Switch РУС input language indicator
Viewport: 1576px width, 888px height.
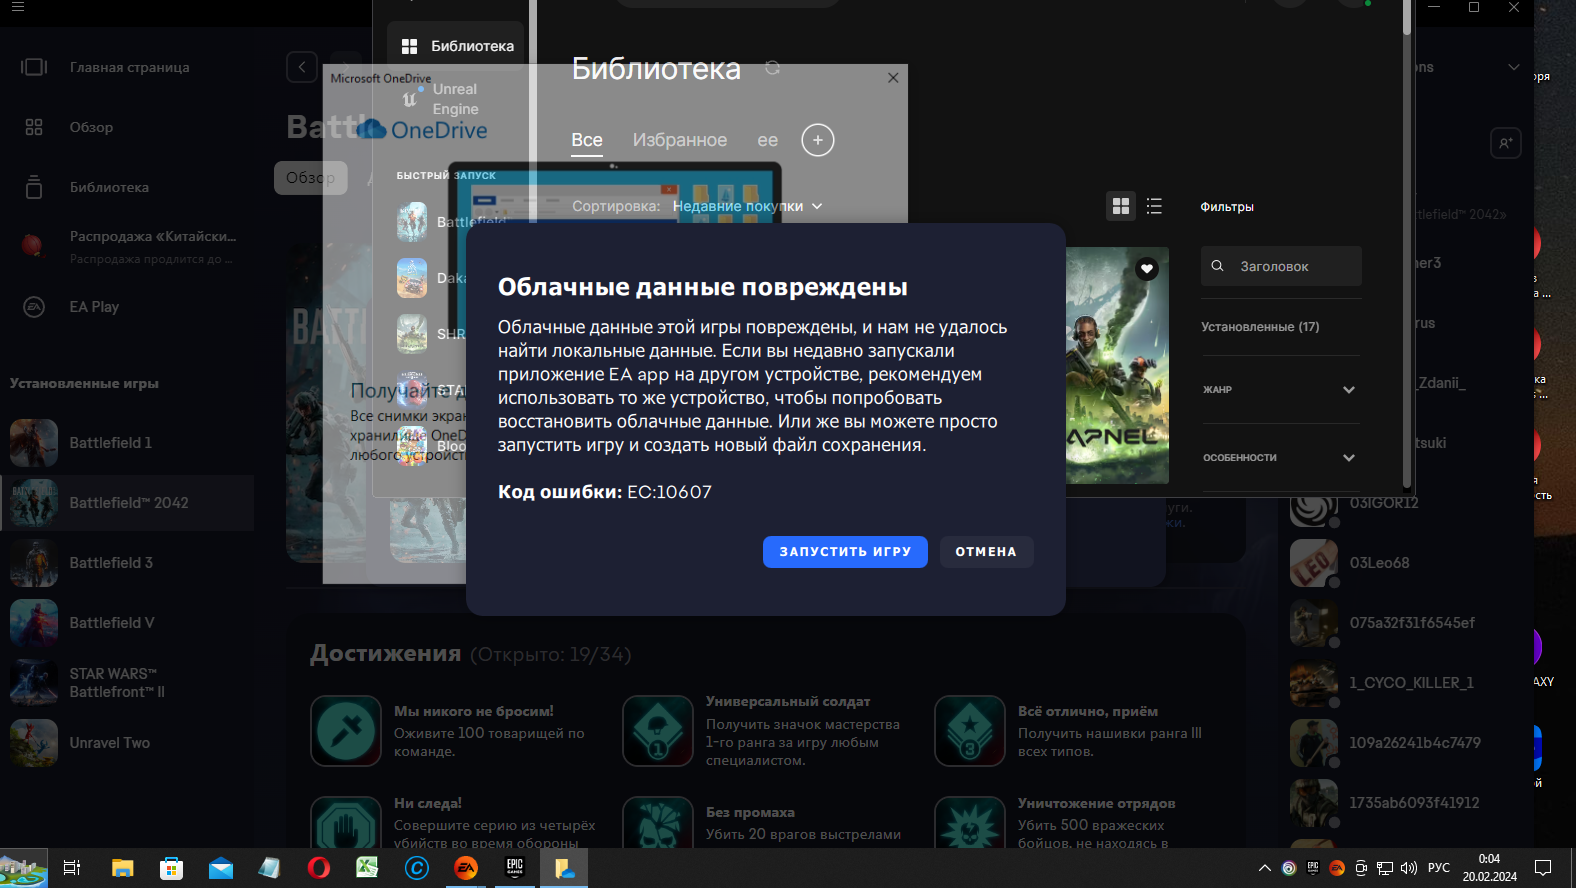click(1439, 868)
